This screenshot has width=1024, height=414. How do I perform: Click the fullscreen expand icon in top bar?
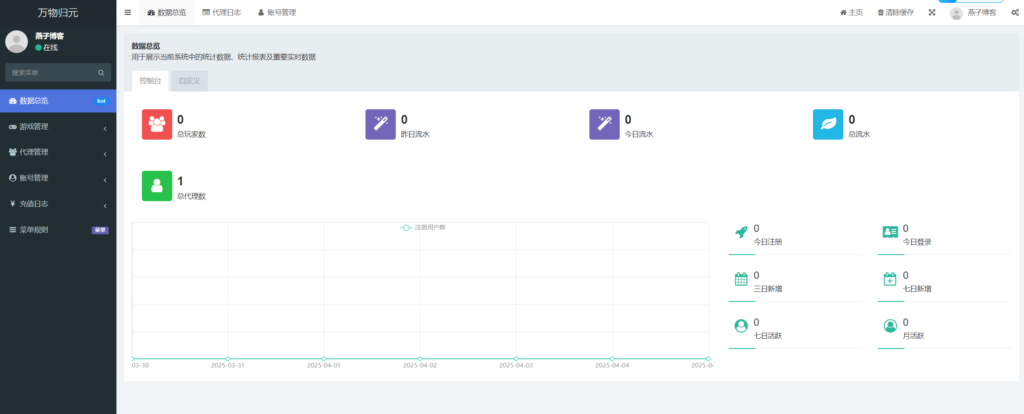pos(932,13)
